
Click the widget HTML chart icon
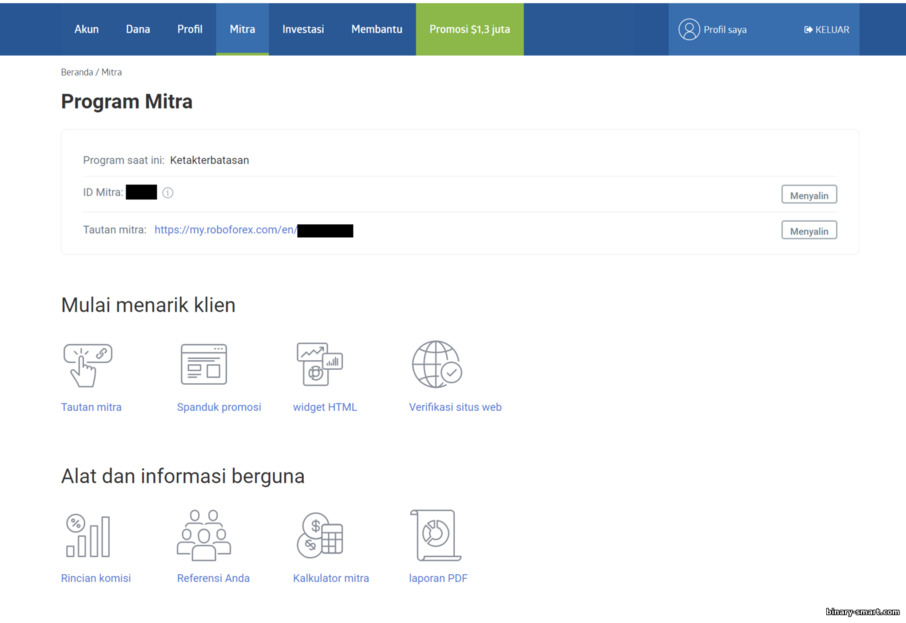[x=320, y=364]
